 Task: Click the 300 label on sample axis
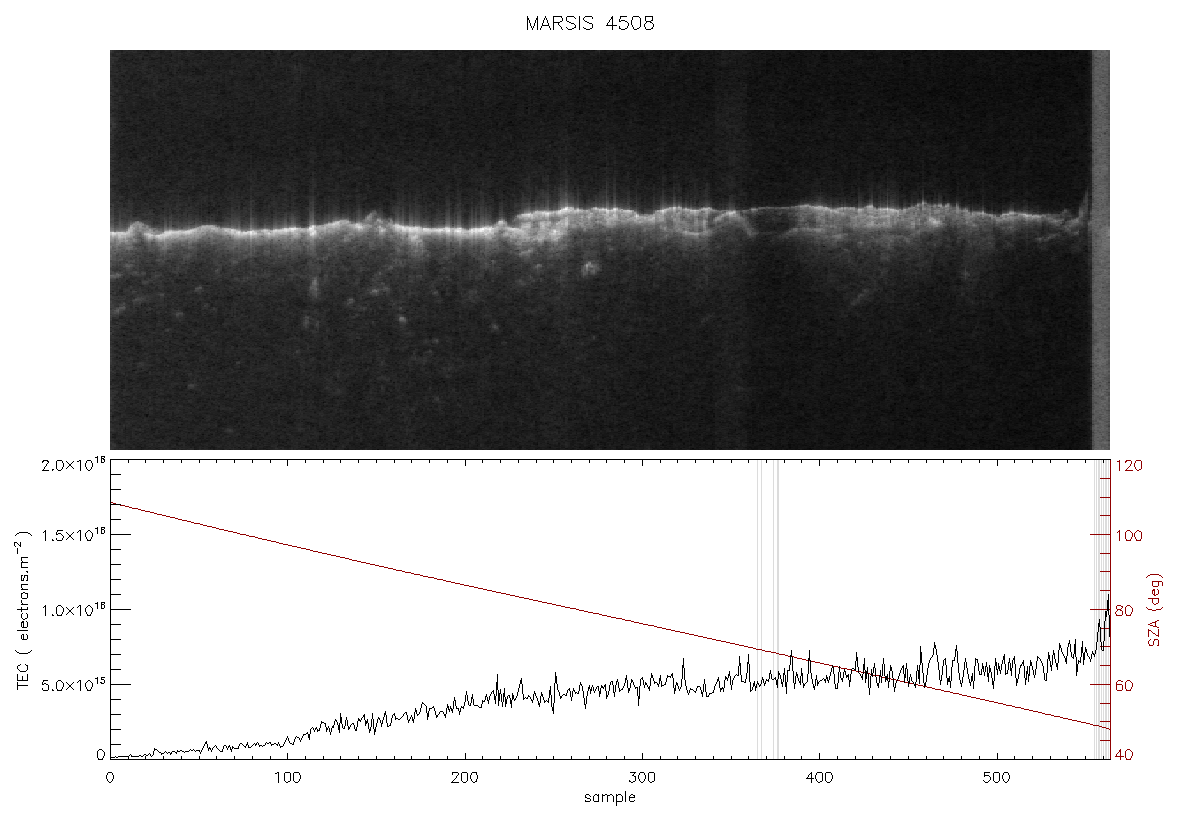pyautogui.click(x=642, y=777)
